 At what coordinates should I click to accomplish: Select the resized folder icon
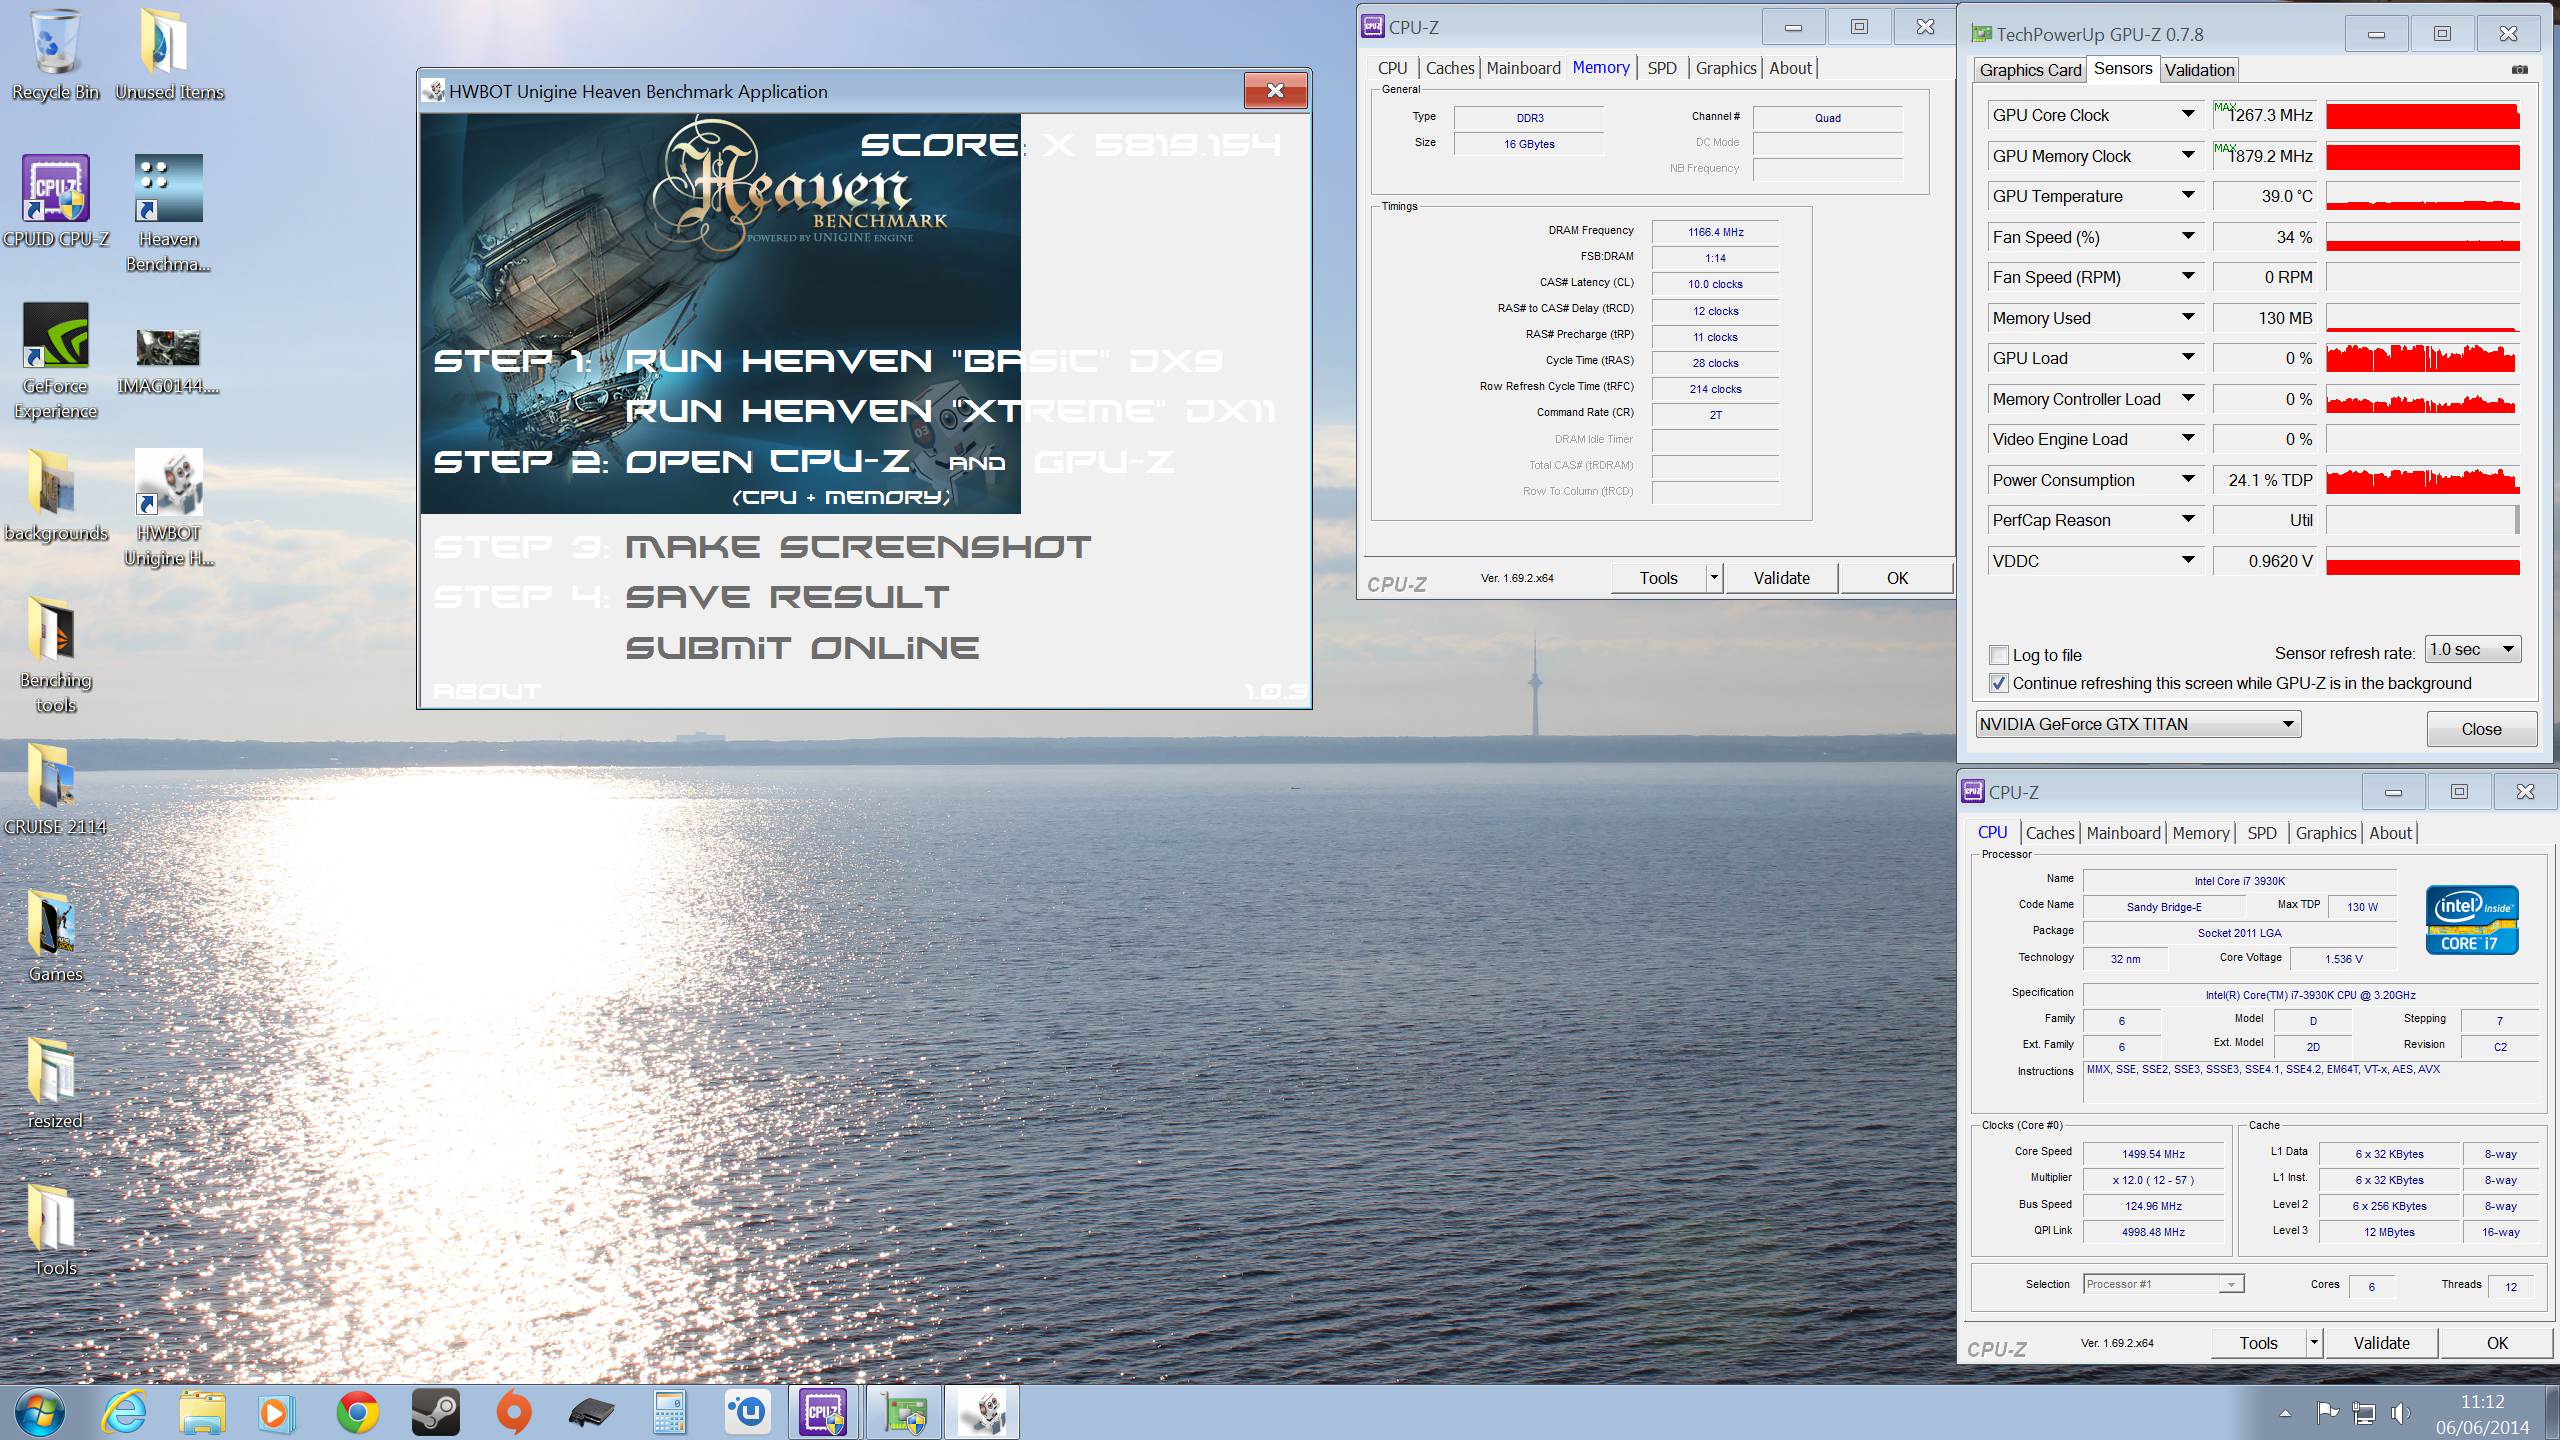(56, 1083)
